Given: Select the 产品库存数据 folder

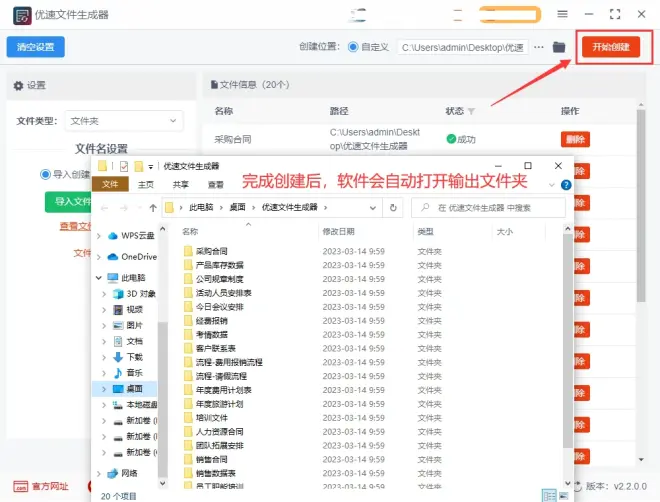Looking at the screenshot, I should click(214, 265).
